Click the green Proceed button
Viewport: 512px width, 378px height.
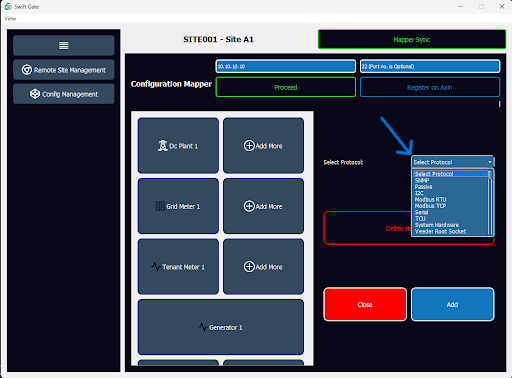point(286,87)
